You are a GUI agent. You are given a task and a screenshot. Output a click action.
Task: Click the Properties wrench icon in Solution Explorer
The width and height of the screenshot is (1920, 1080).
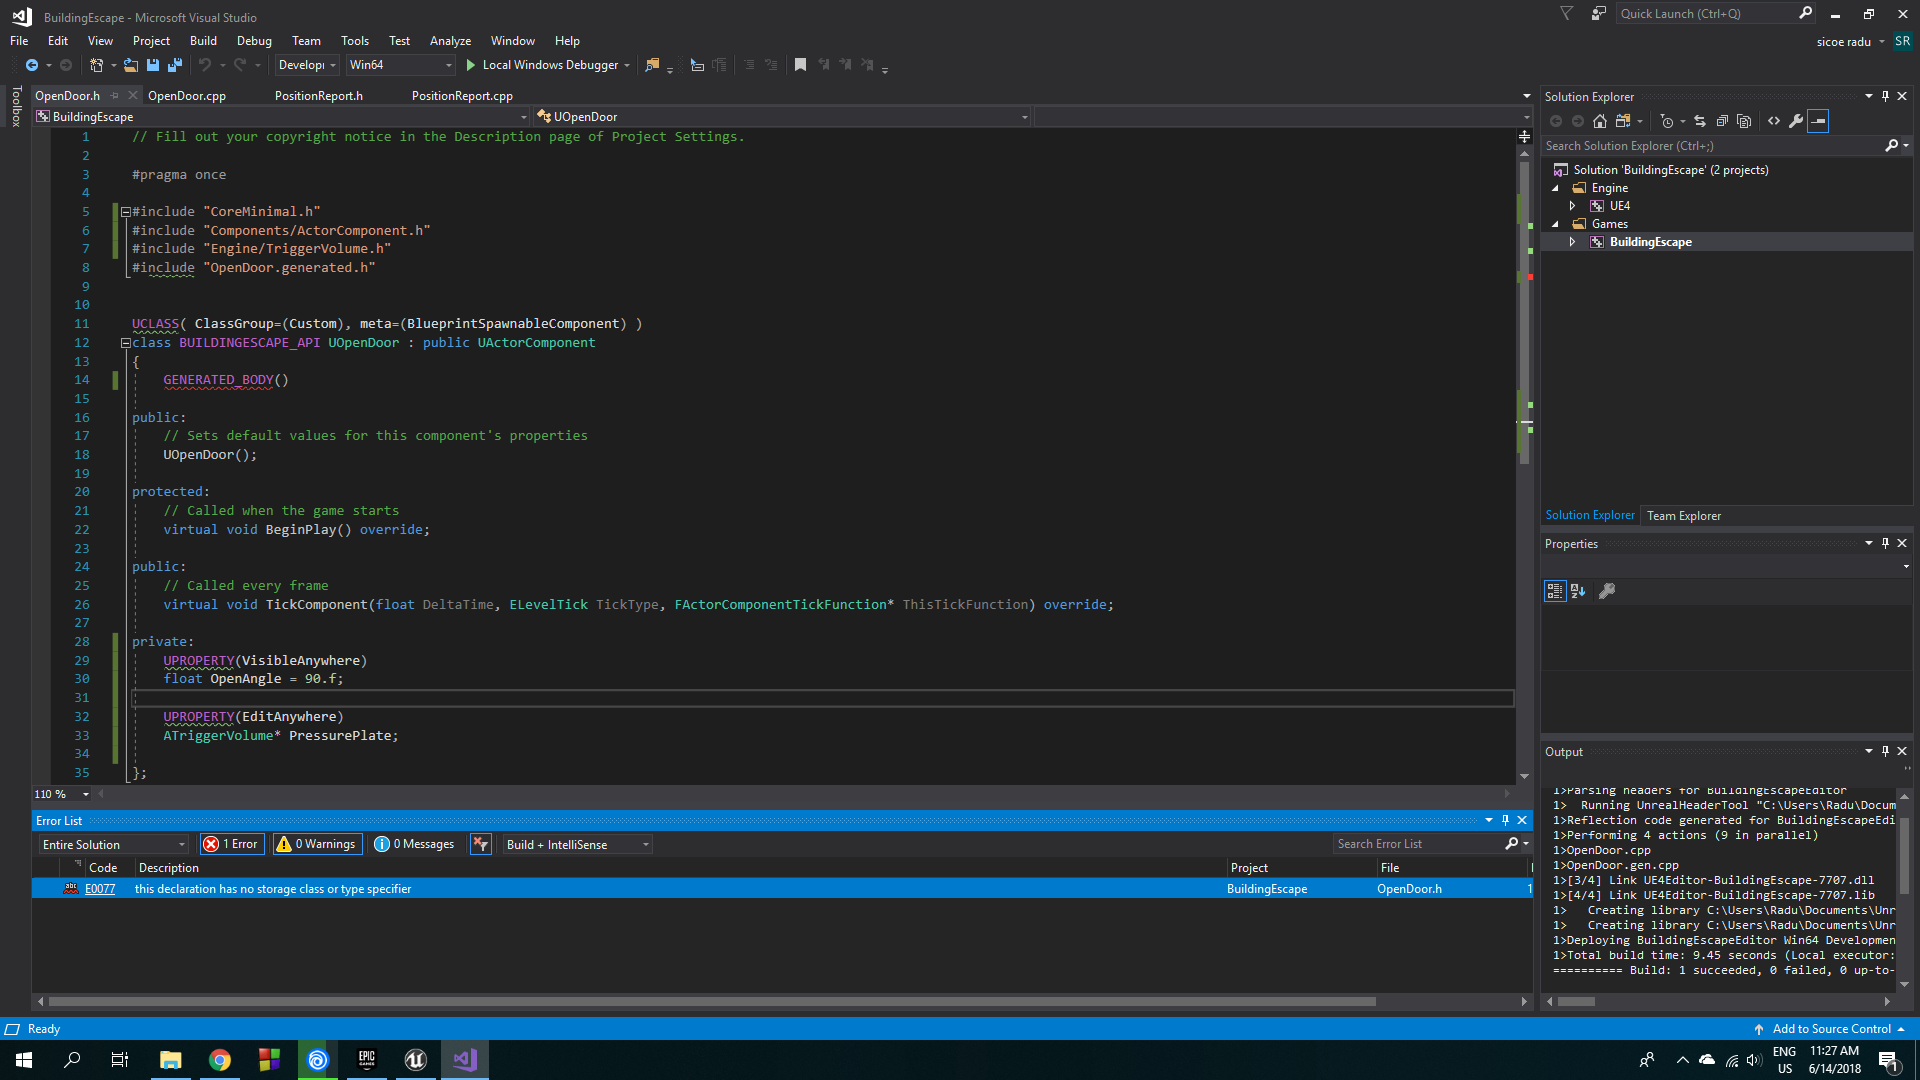tap(1797, 122)
